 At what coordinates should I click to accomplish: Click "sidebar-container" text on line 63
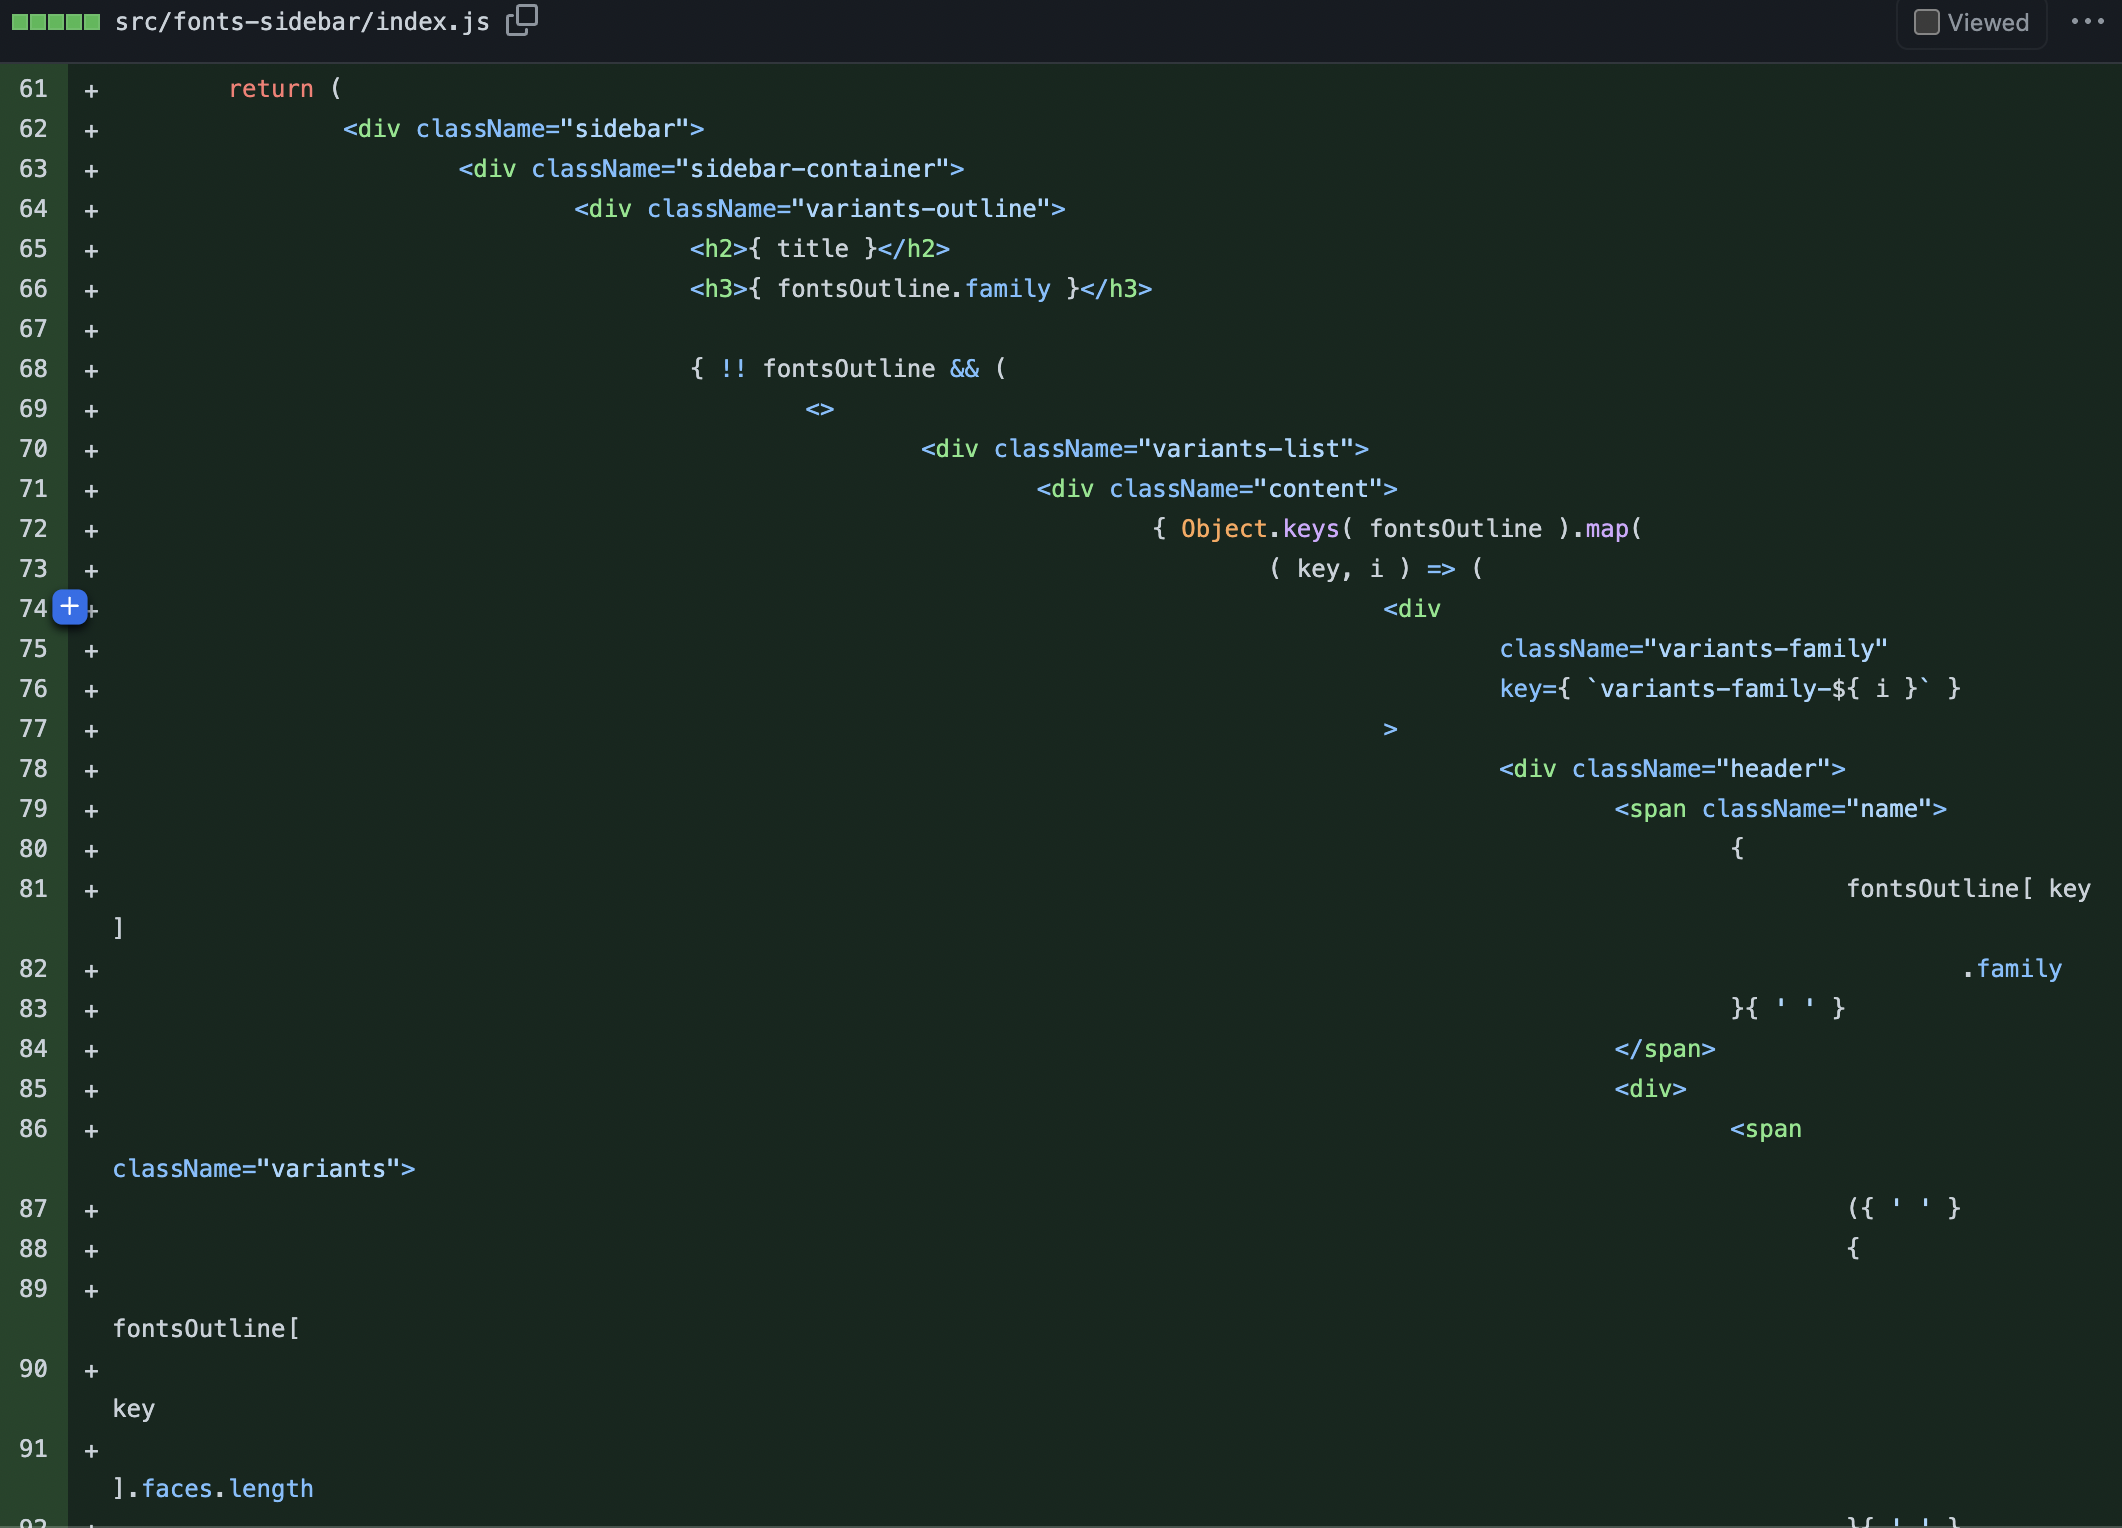tap(819, 169)
